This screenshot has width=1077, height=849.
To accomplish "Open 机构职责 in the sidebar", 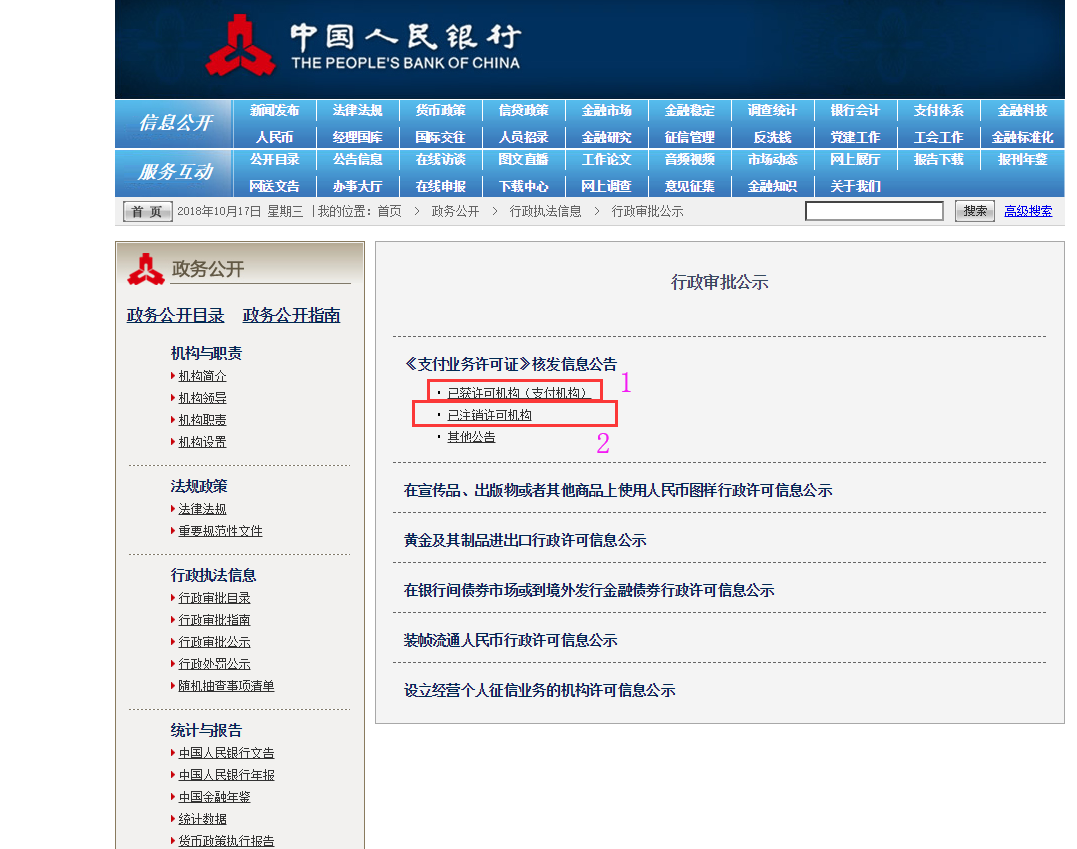I will (203, 420).
